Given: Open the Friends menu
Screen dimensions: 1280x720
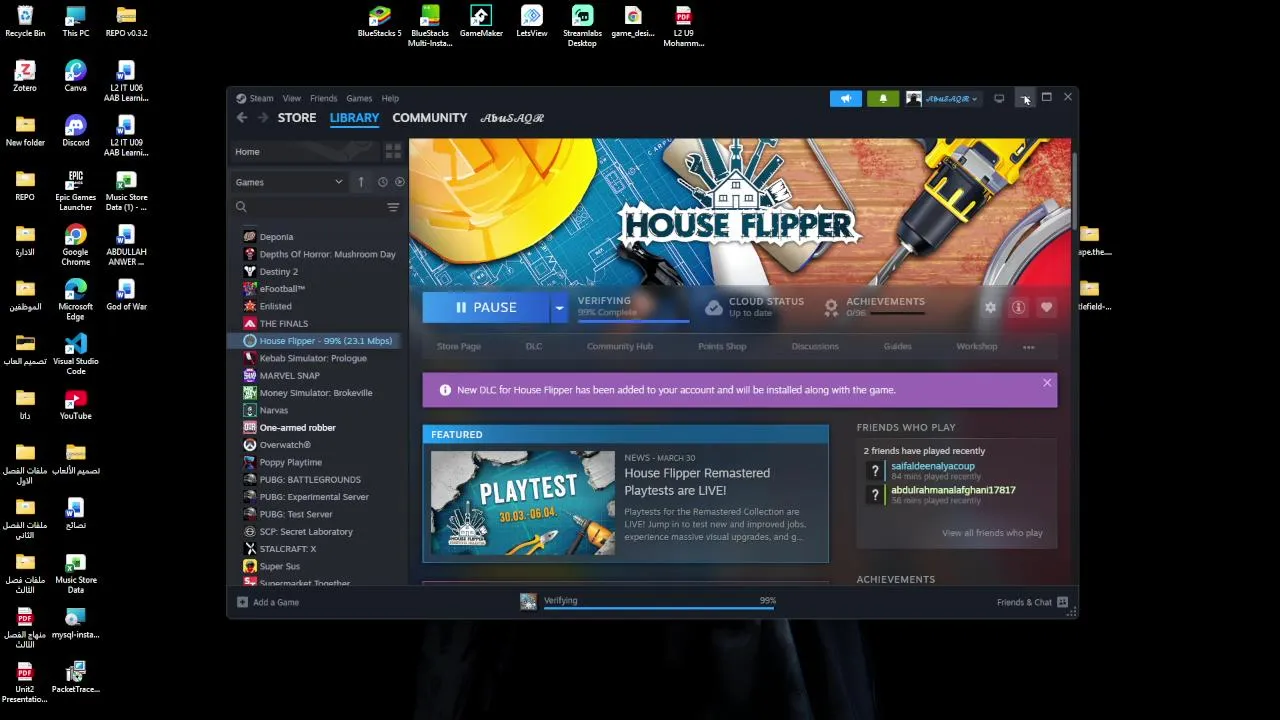Looking at the screenshot, I should point(323,98).
